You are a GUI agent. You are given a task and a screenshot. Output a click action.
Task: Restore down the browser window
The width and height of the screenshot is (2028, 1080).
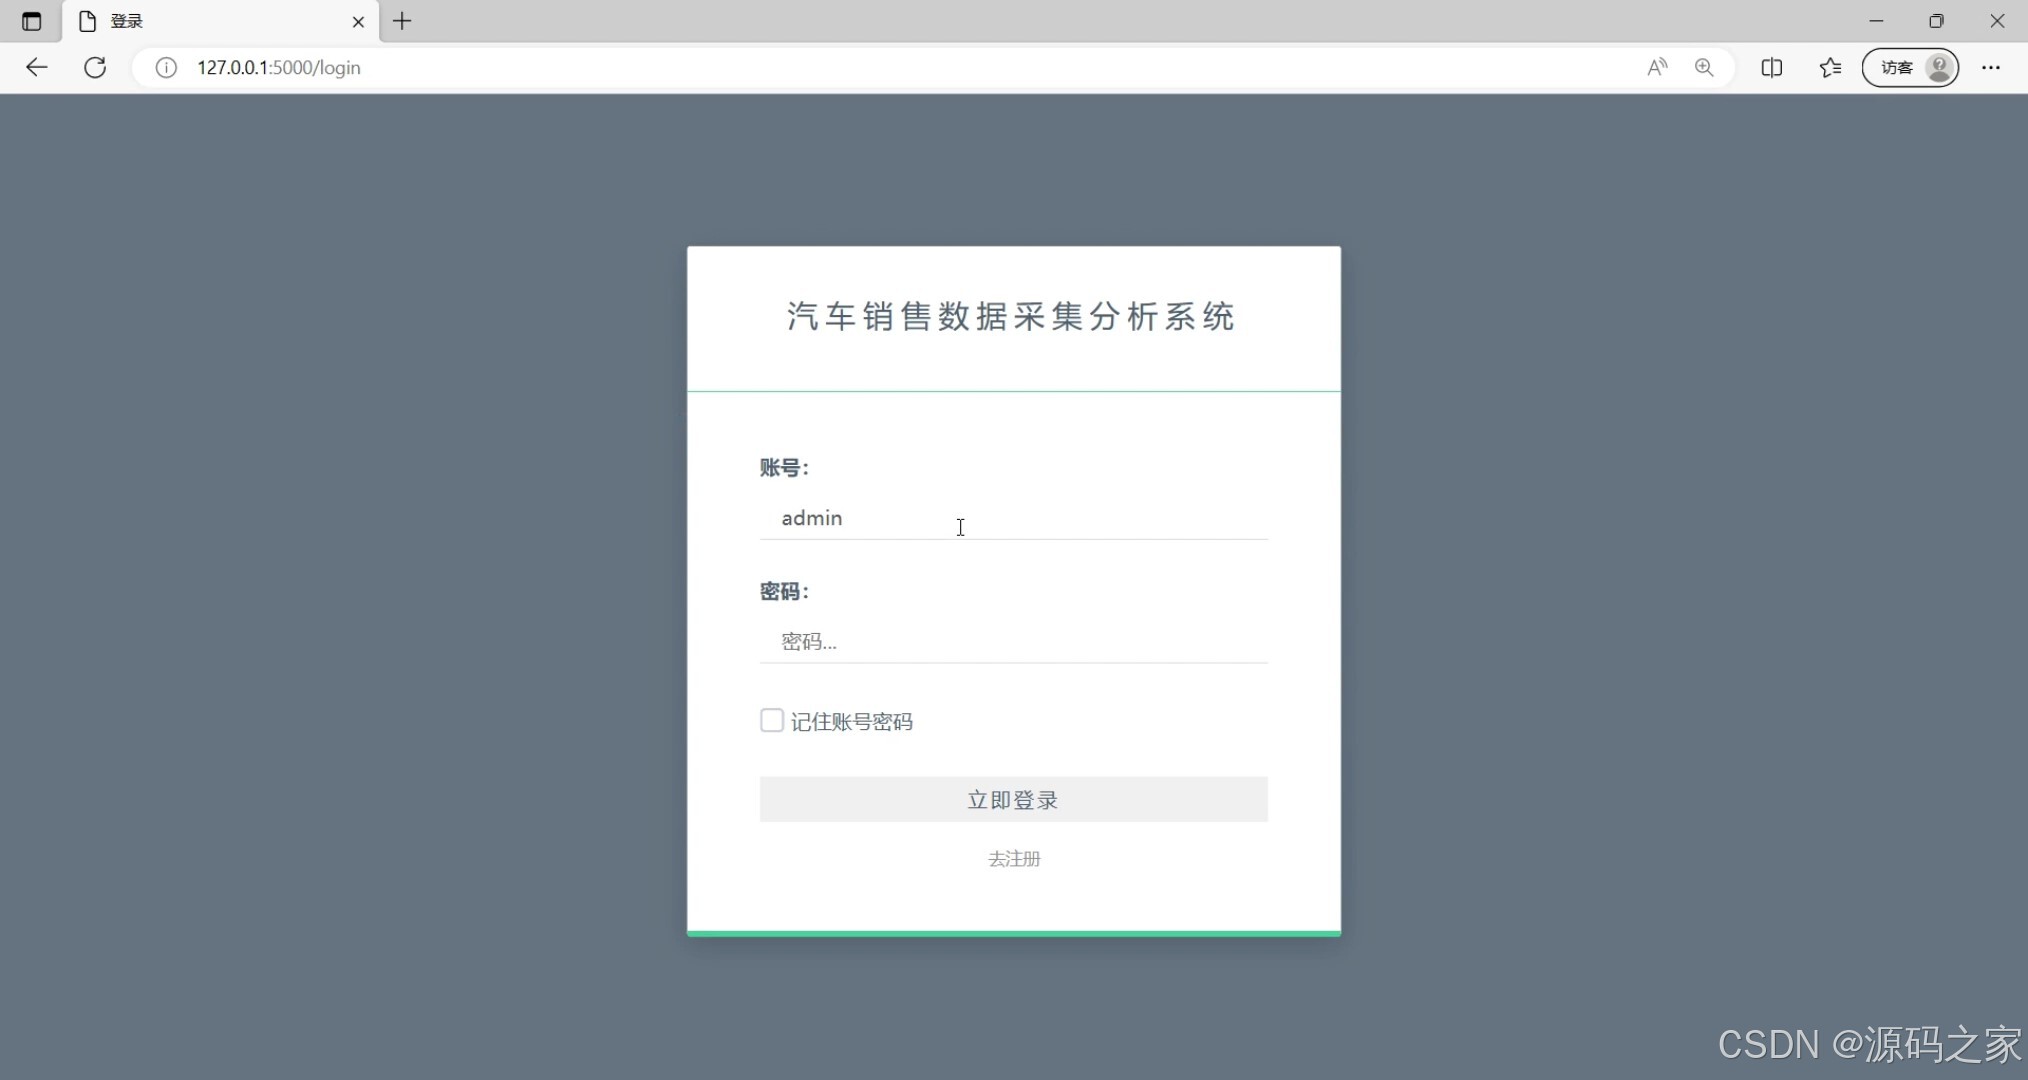click(1936, 21)
